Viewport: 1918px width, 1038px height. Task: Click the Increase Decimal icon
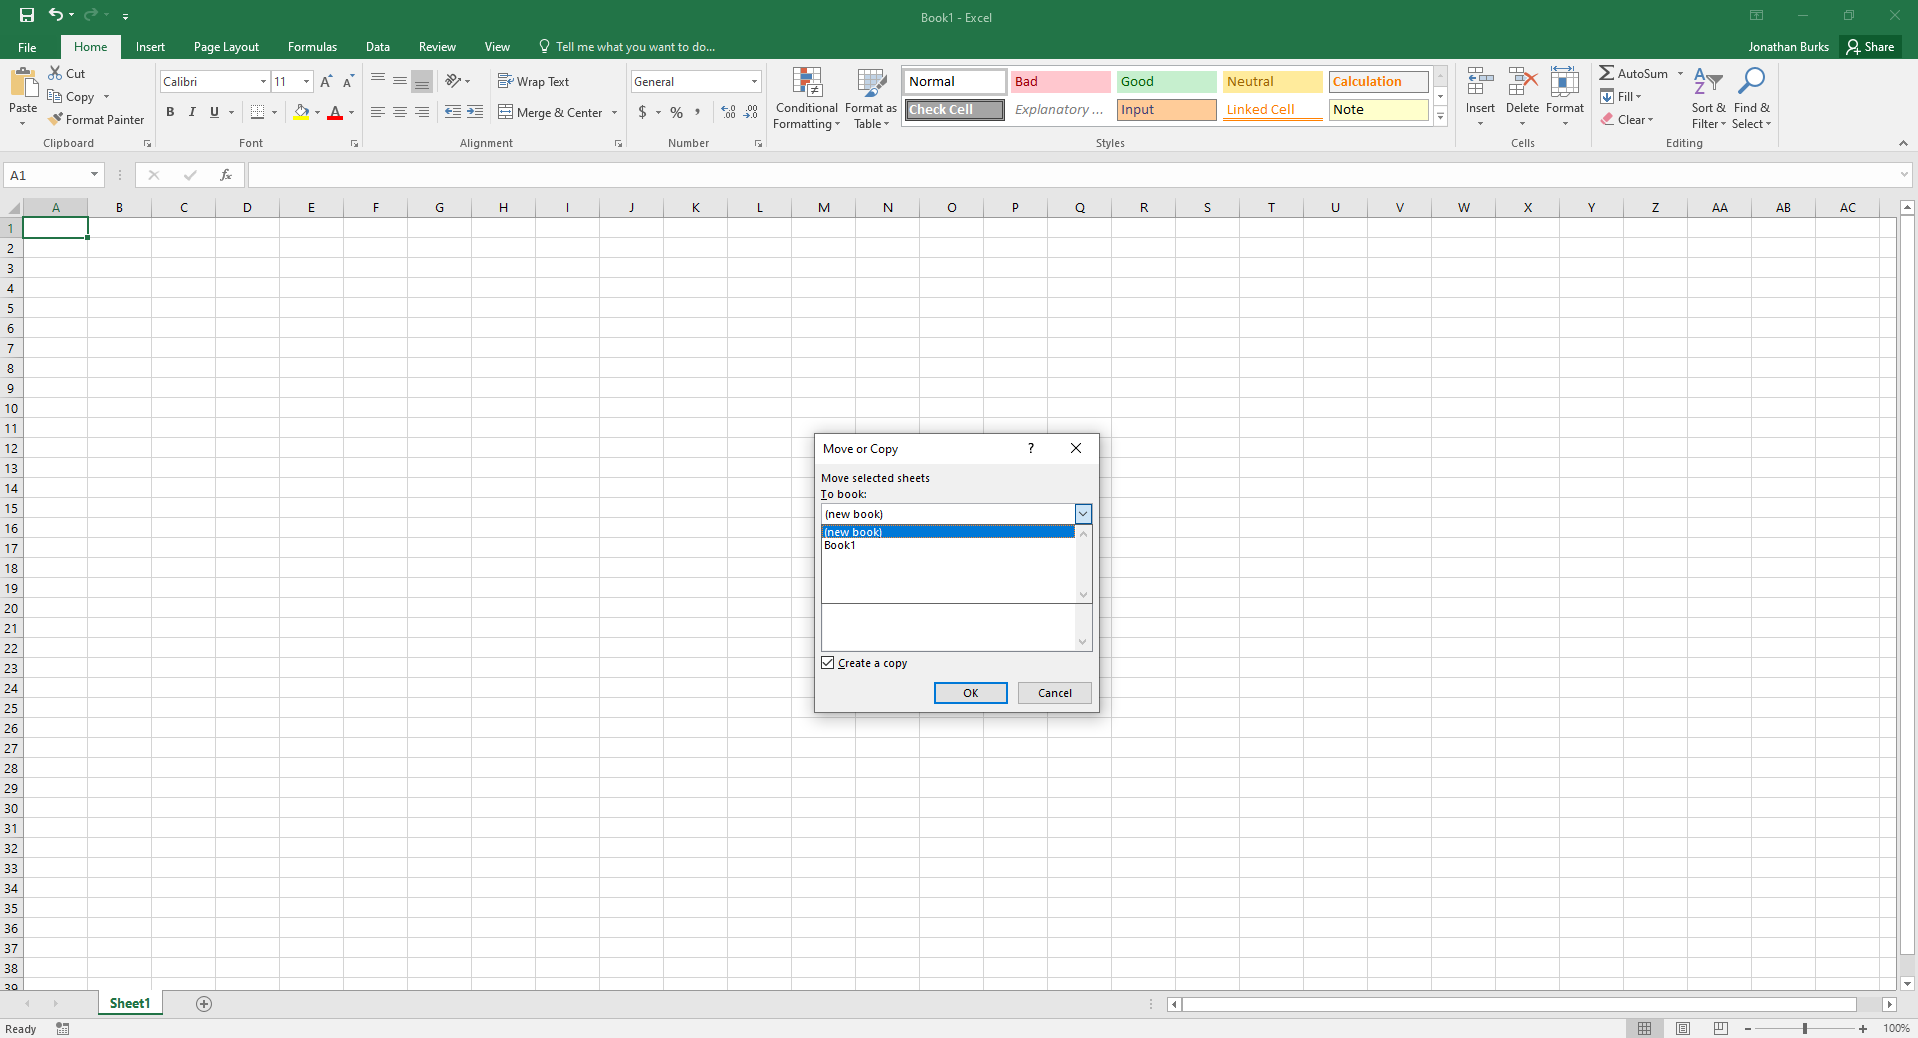point(727,112)
